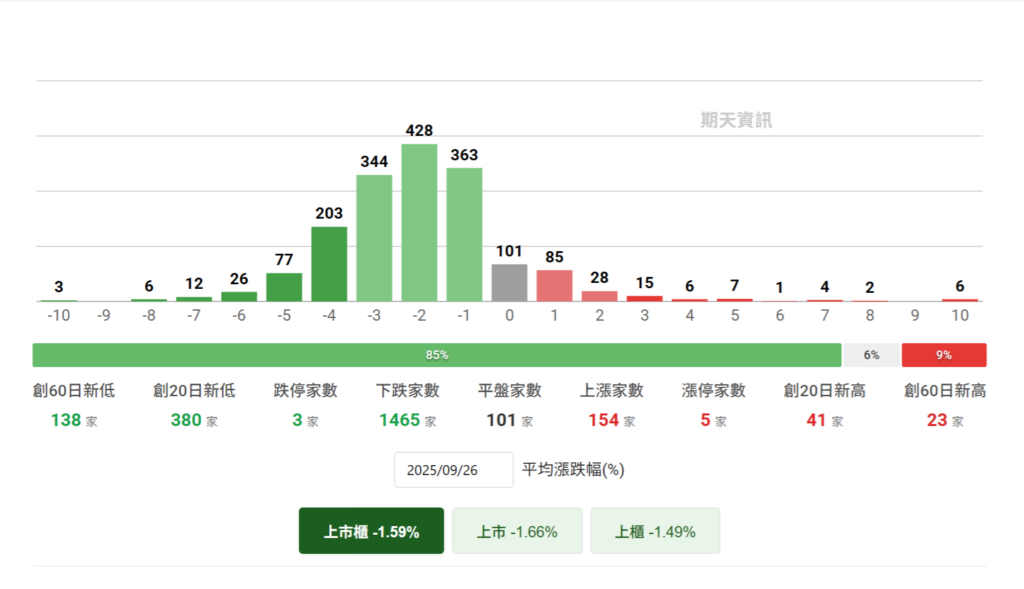Click the 平盤家數 value 101

click(501, 421)
